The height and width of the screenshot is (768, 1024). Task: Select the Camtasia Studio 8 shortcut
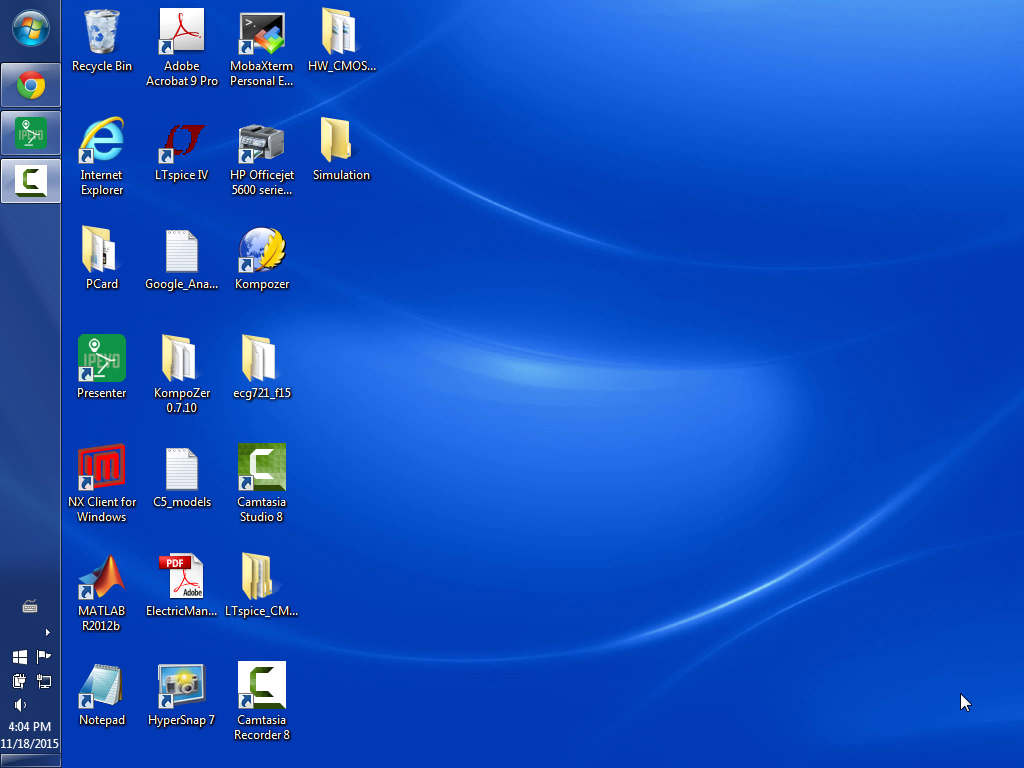(262, 470)
